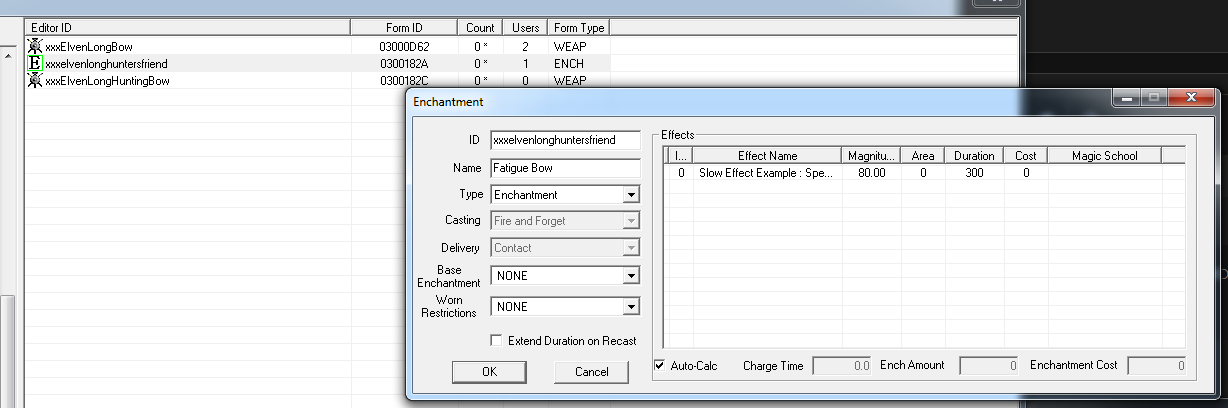Sort effects by Magnitude column
The image size is (1228, 408).
pos(871,156)
